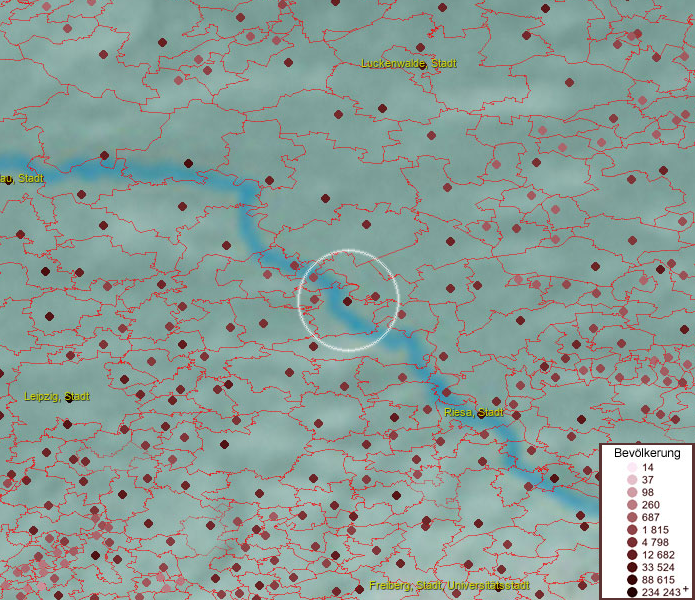The height and width of the screenshot is (600, 695).
Task: Click the legend swatch for 260
Action: pyautogui.click(x=632, y=505)
